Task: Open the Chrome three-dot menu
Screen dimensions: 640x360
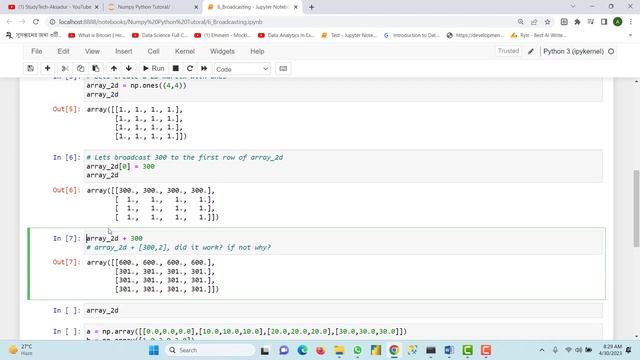Action: coord(631,22)
